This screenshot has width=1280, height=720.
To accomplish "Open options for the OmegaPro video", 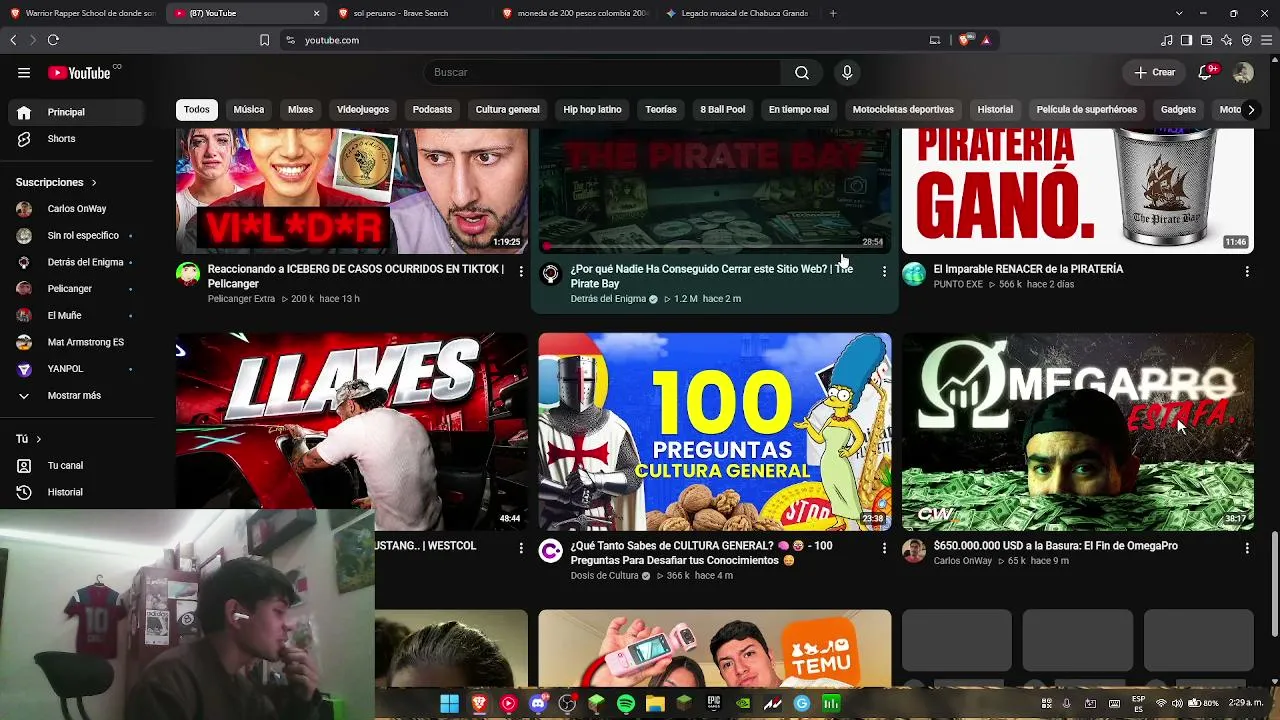I will tap(1247, 548).
